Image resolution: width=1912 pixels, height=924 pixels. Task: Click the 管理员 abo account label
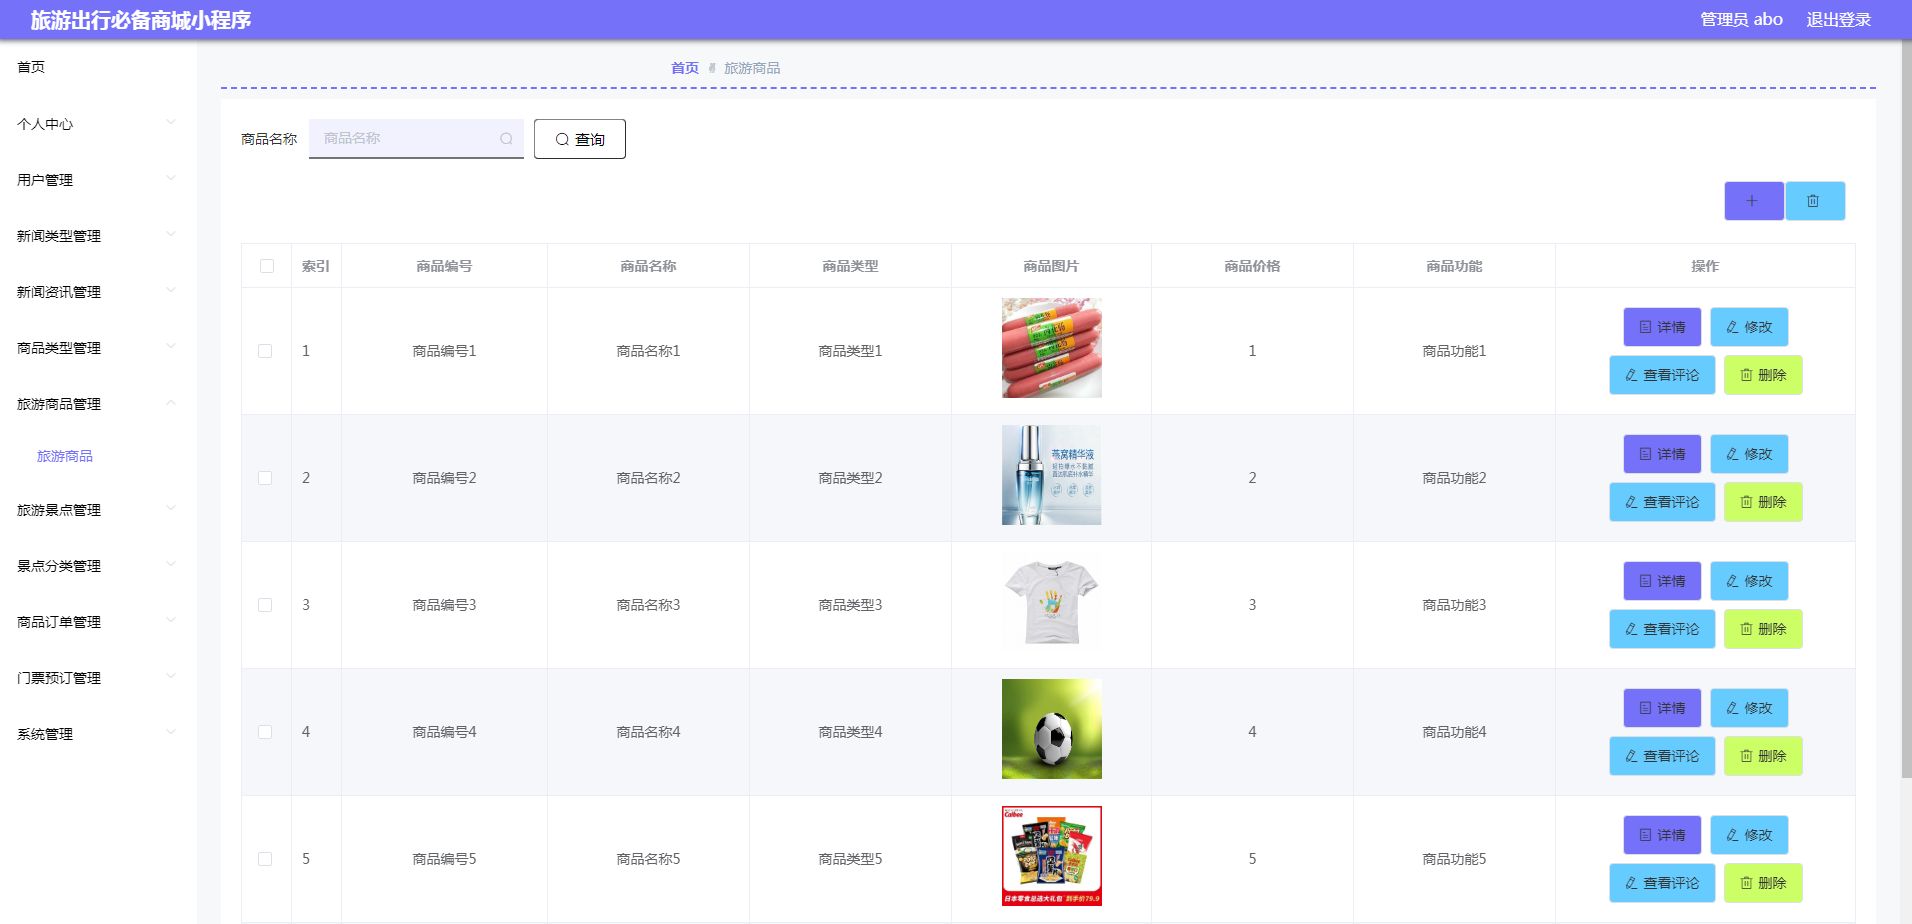(1741, 20)
